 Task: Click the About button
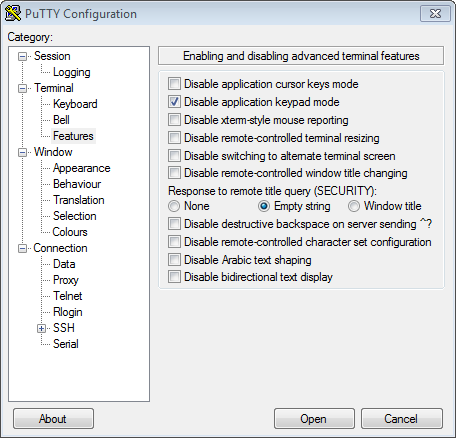click(x=53, y=419)
